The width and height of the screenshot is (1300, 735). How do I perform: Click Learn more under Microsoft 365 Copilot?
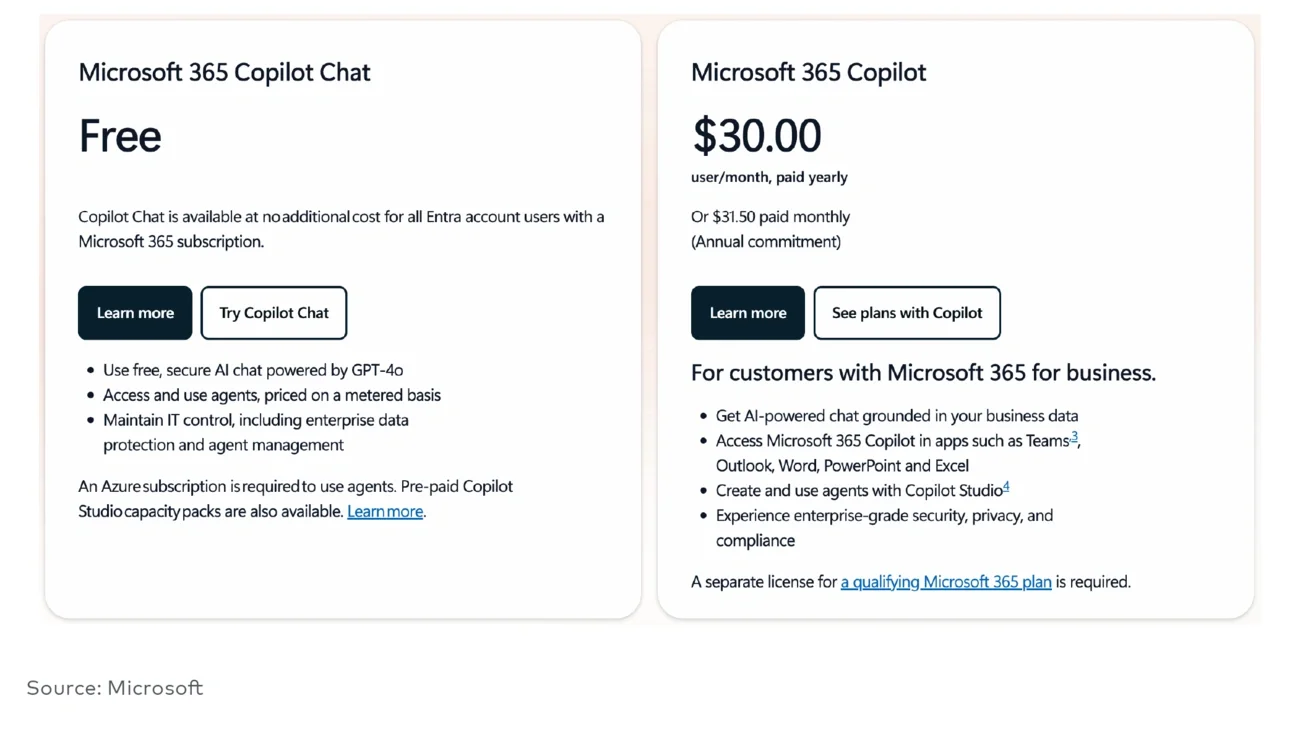point(747,312)
